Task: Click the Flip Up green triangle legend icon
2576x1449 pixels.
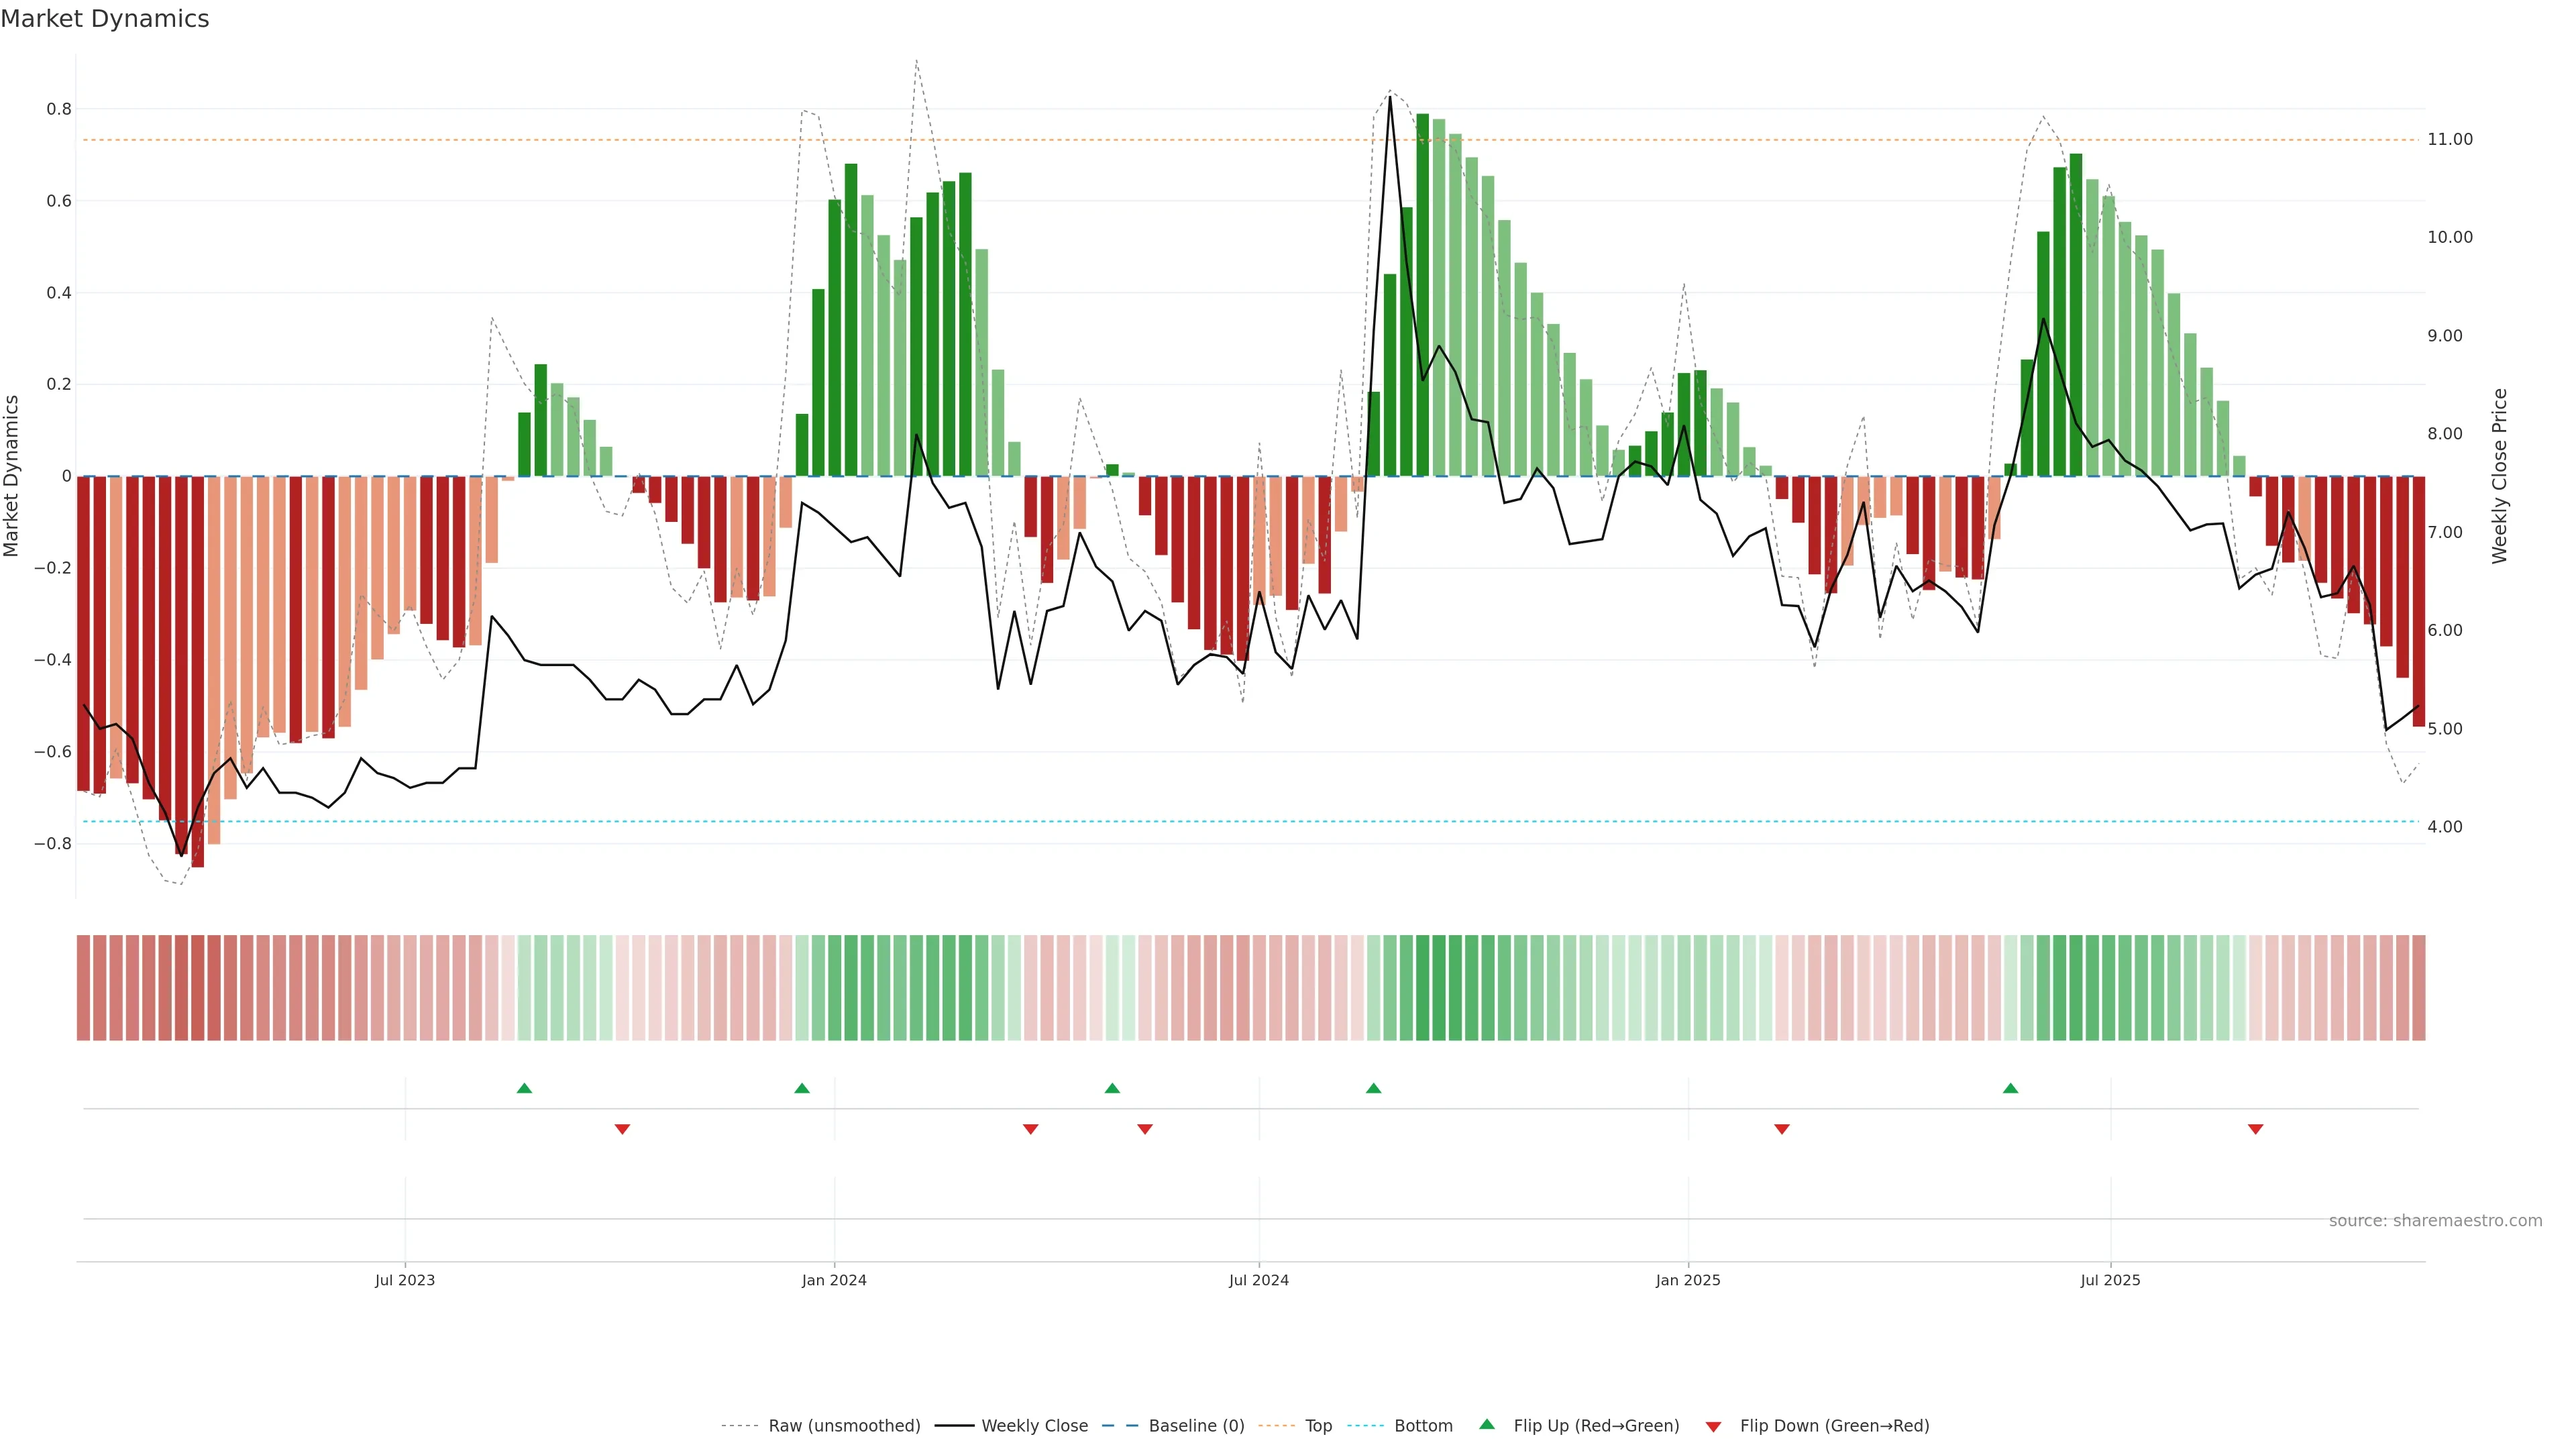Action: (x=1486, y=1424)
